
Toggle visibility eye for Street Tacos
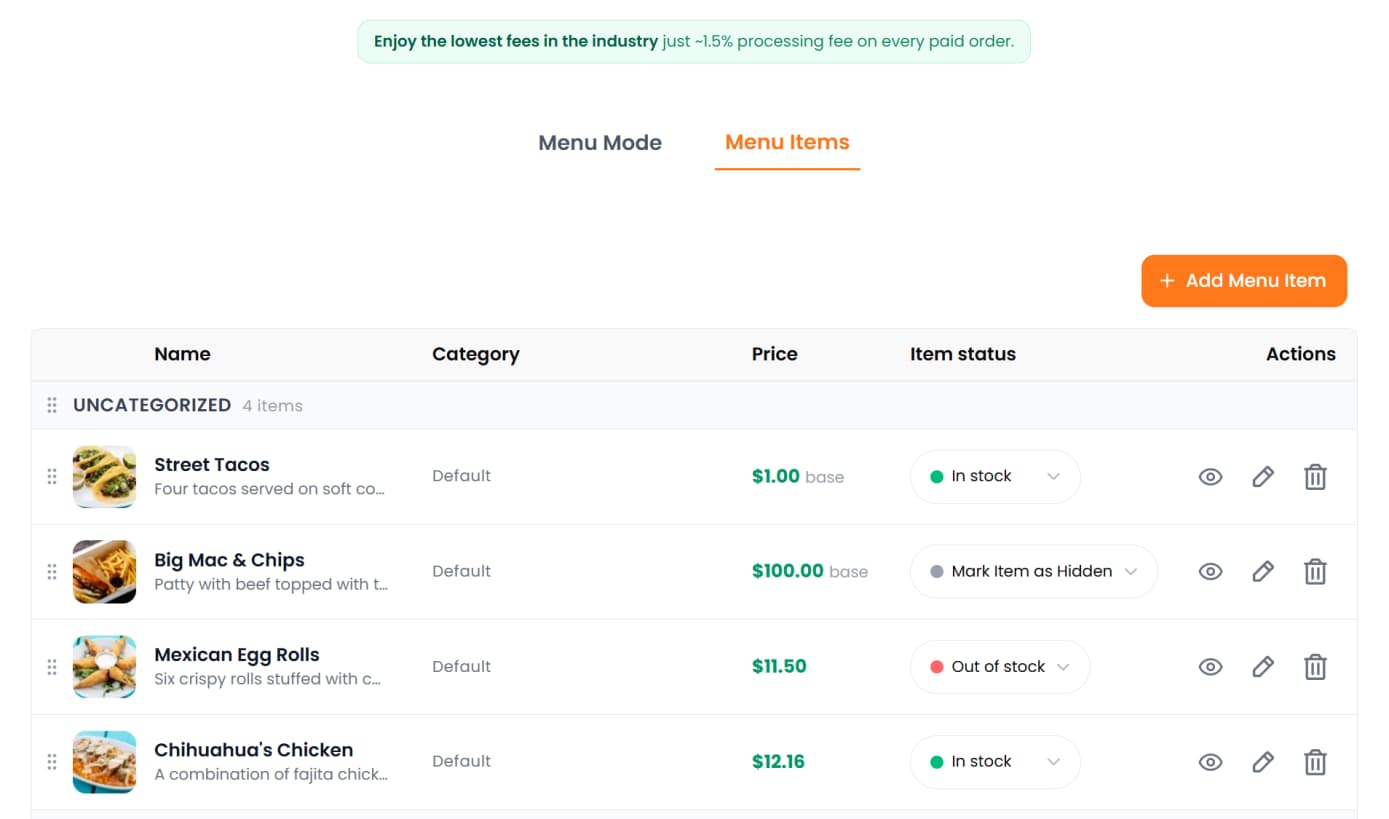click(x=1210, y=477)
